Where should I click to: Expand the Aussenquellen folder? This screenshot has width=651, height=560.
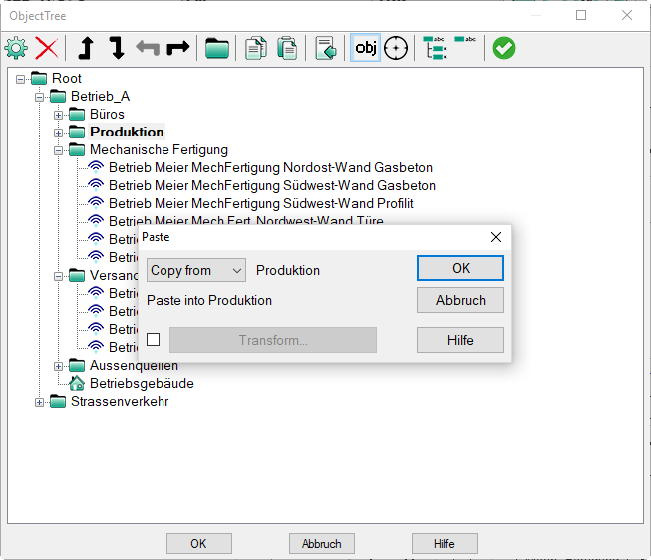tap(58, 366)
